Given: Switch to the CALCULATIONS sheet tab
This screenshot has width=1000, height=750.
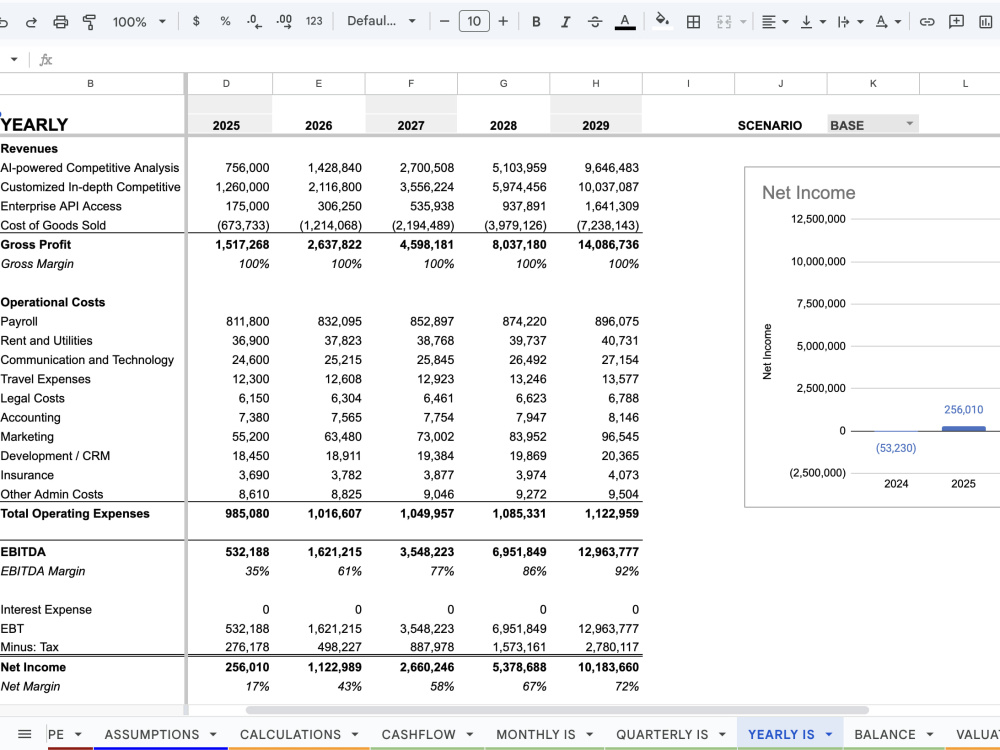Looking at the screenshot, I should point(290,734).
